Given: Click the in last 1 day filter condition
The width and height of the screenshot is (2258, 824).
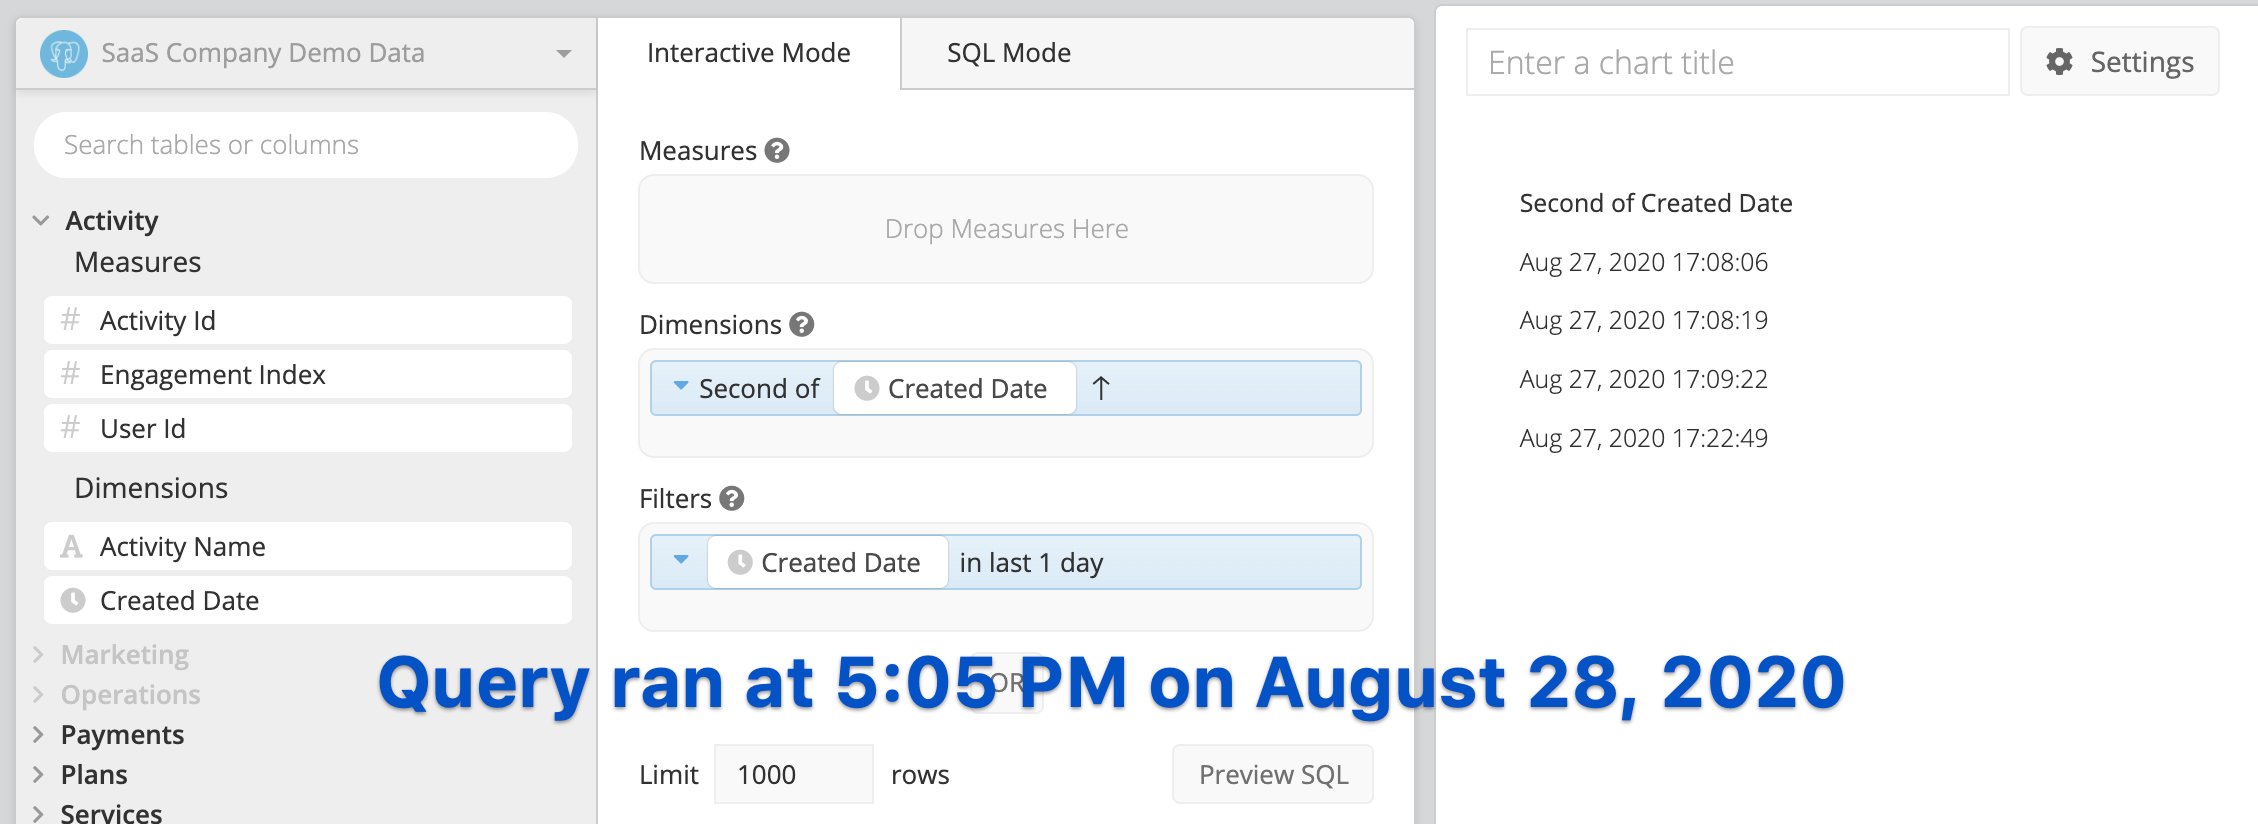Looking at the screenshot, I should [1031, 562].
